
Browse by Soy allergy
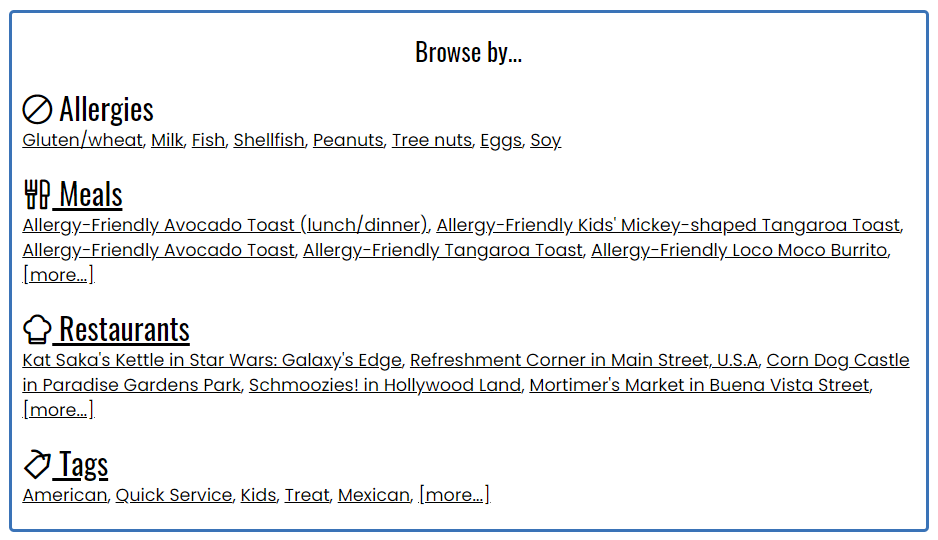tap(546, 140)
